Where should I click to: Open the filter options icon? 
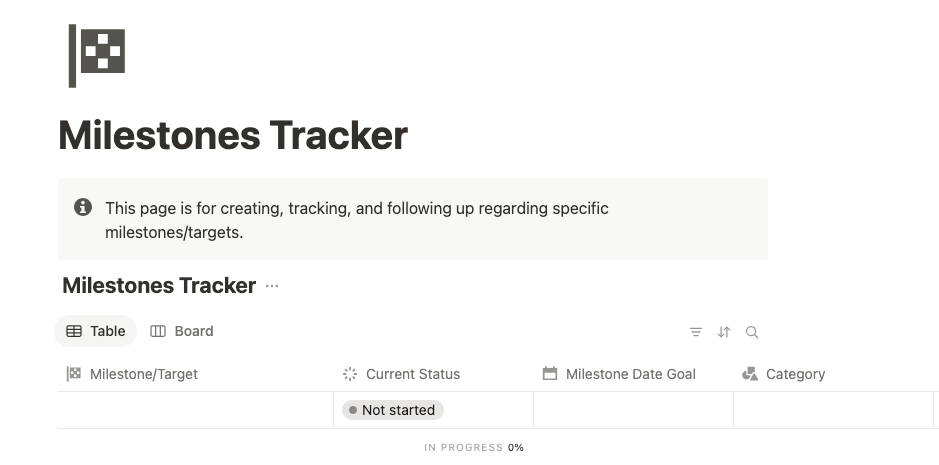pyautogui.click(x=696, y=332)
